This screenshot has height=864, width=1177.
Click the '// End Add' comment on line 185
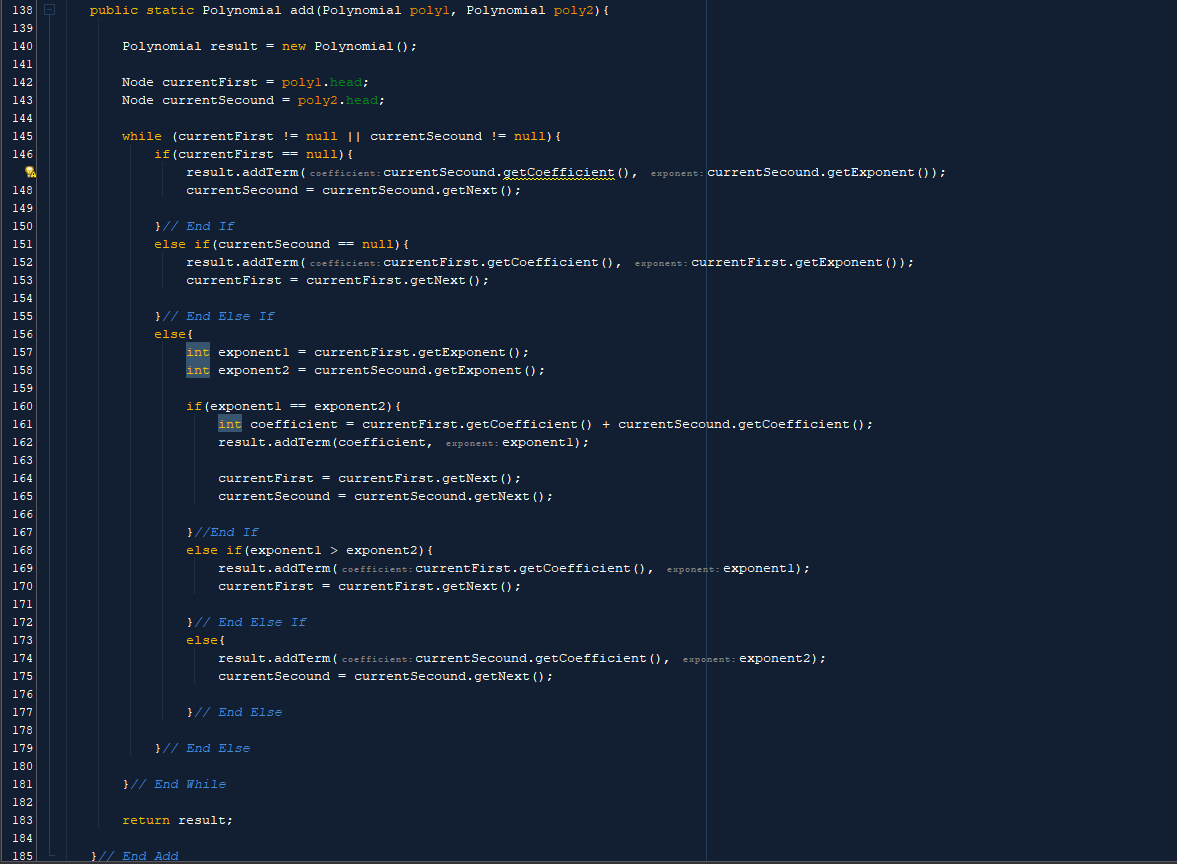click(139, 856)
